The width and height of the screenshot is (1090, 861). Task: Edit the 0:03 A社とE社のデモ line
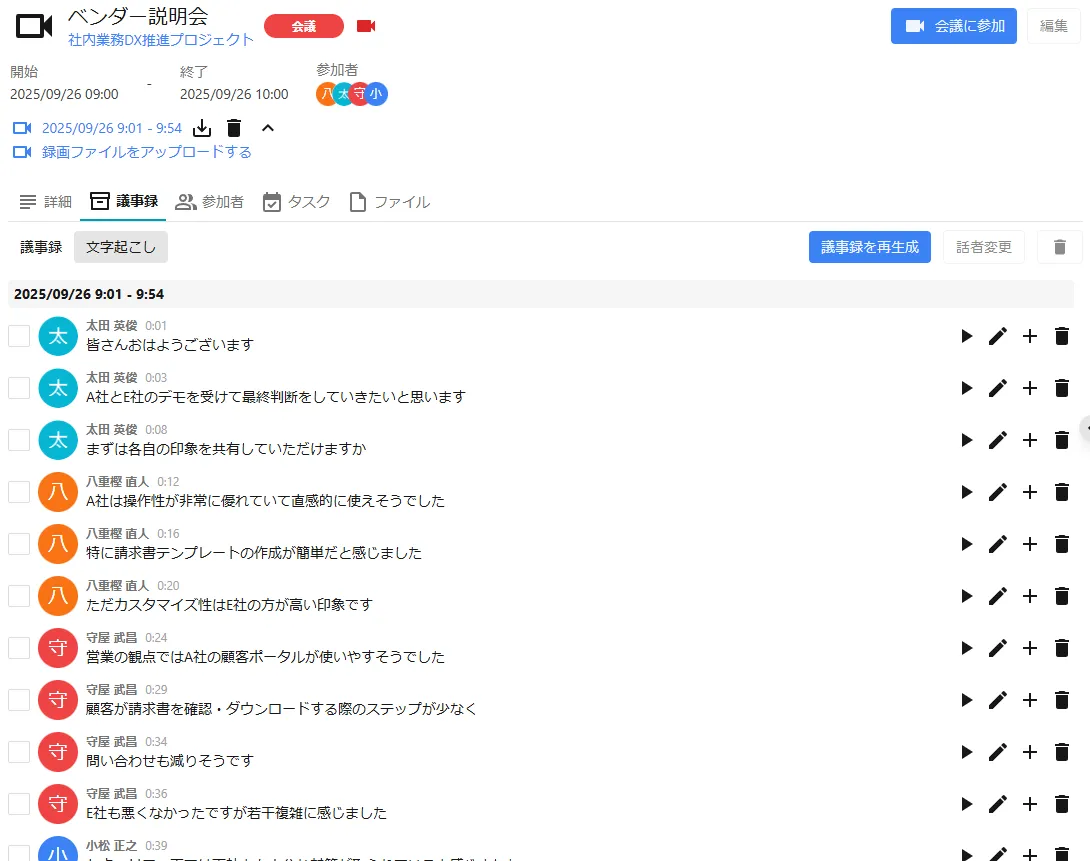(x=998, y=388)
